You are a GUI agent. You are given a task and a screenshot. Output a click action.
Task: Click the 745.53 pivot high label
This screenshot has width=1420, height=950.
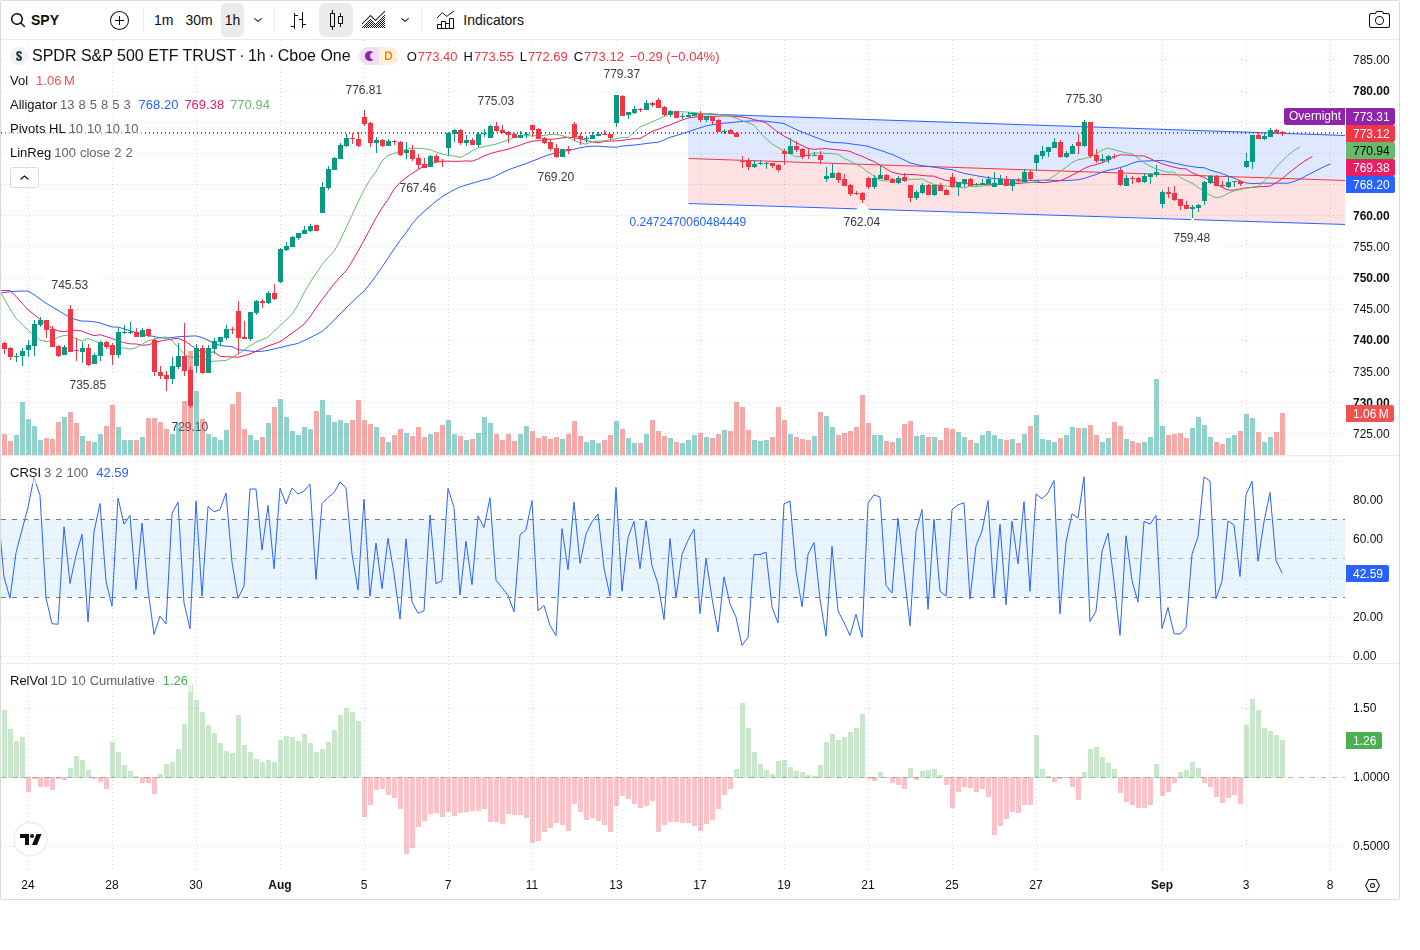tap(70, 285)
